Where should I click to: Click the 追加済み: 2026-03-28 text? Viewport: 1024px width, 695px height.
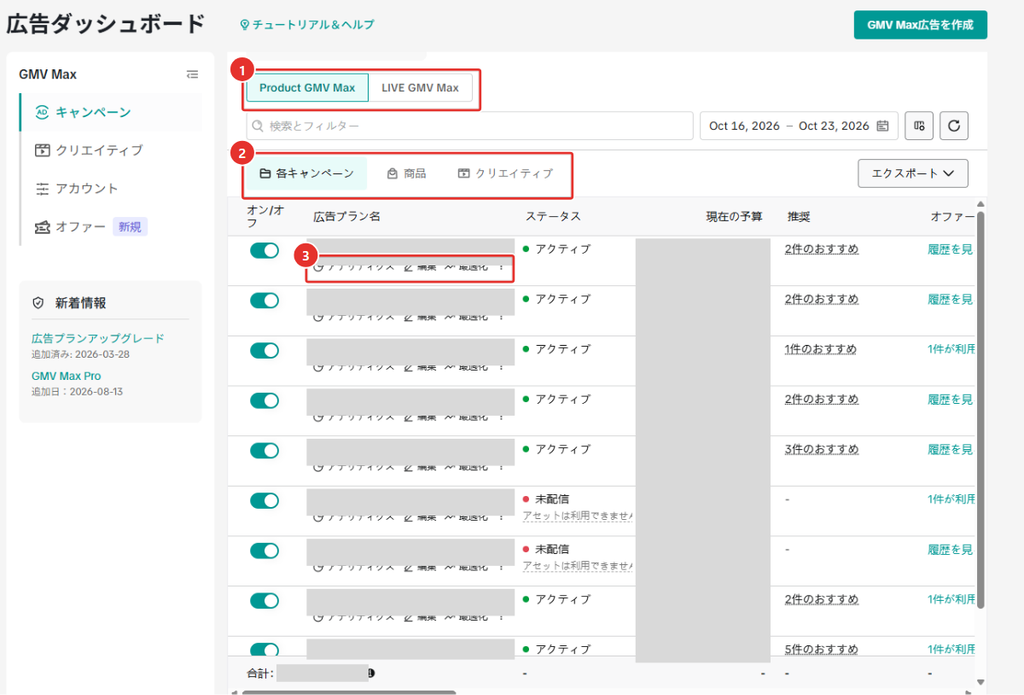(80, 354)
